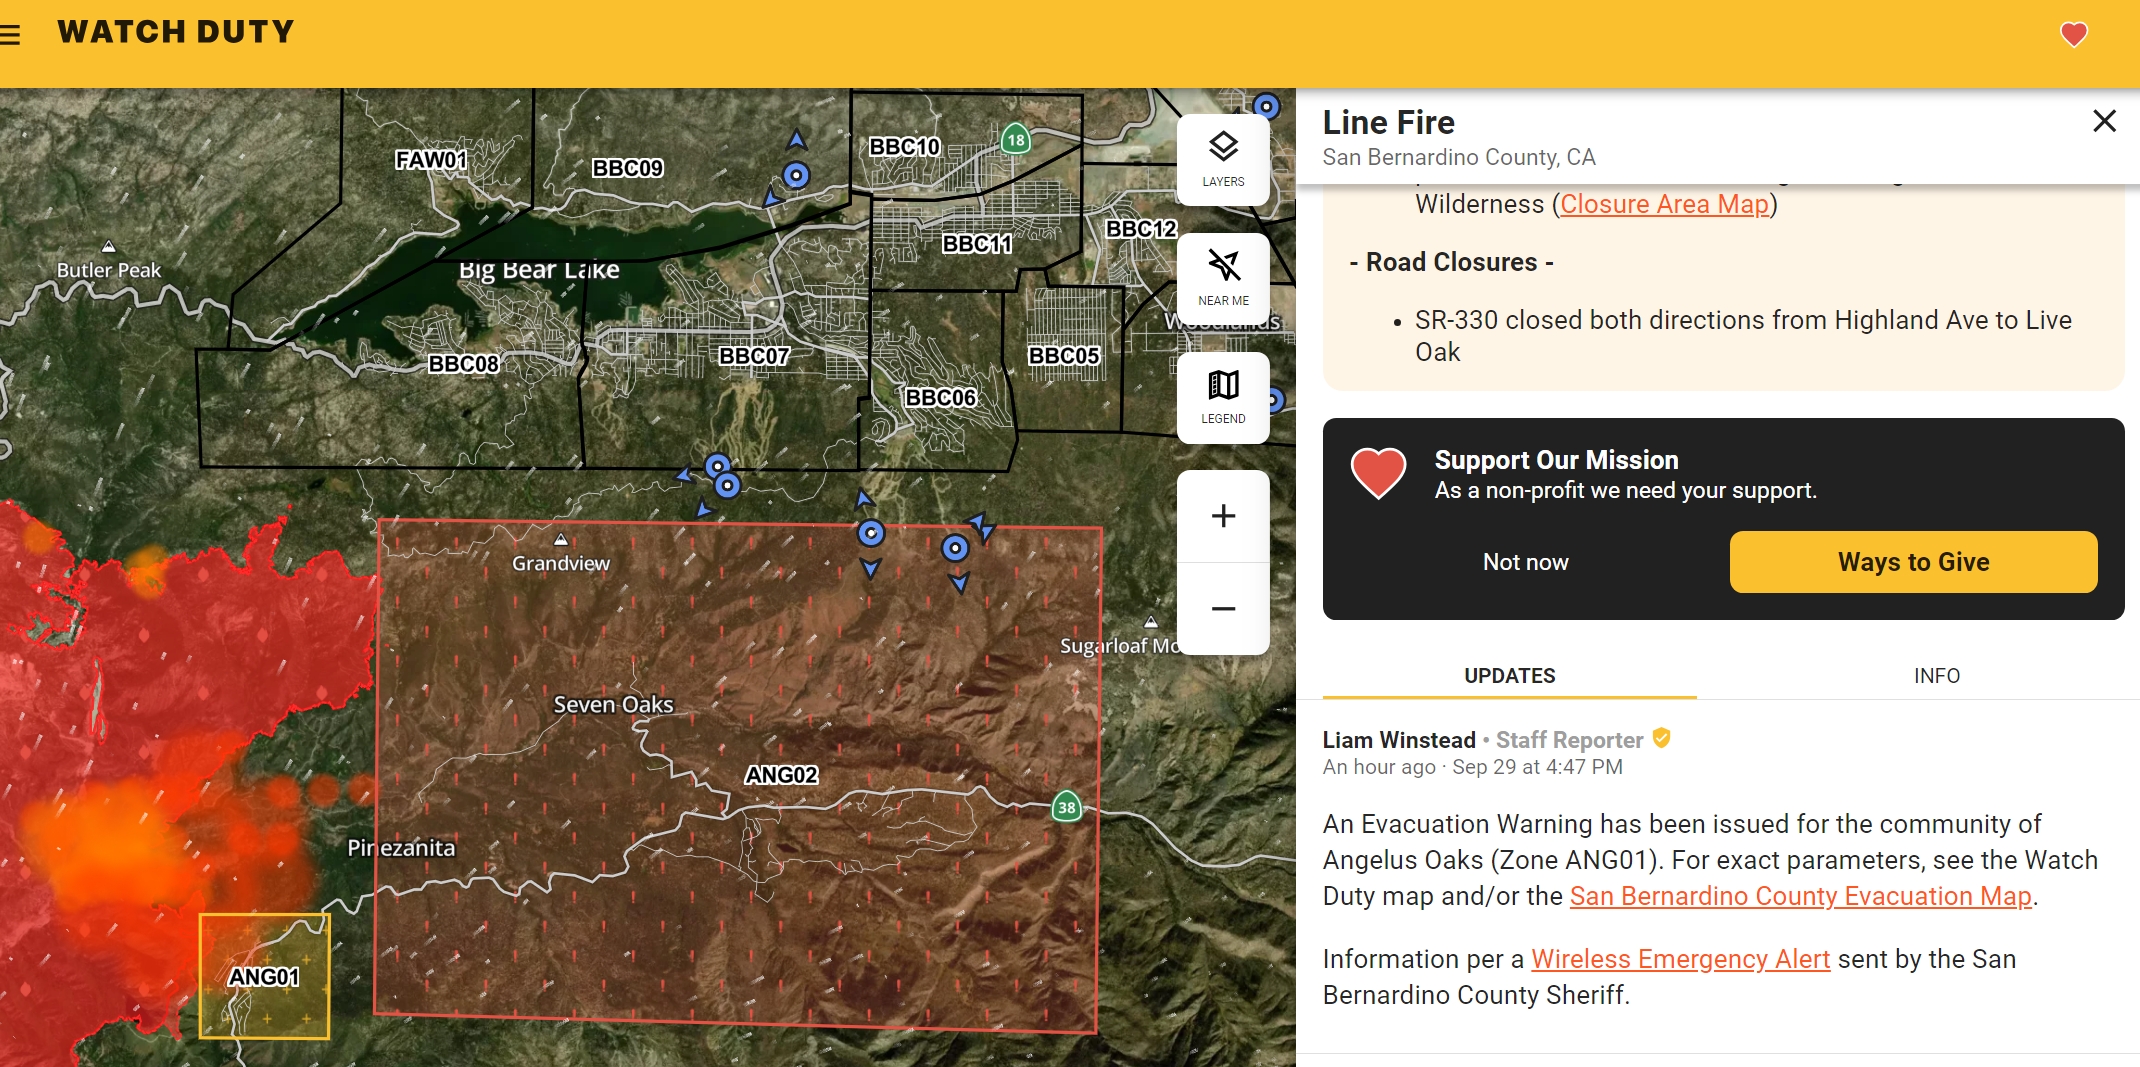Click the red heart donate icon in header
The height and width of the screenshot is (1067, 2140).
[2074, 34]
